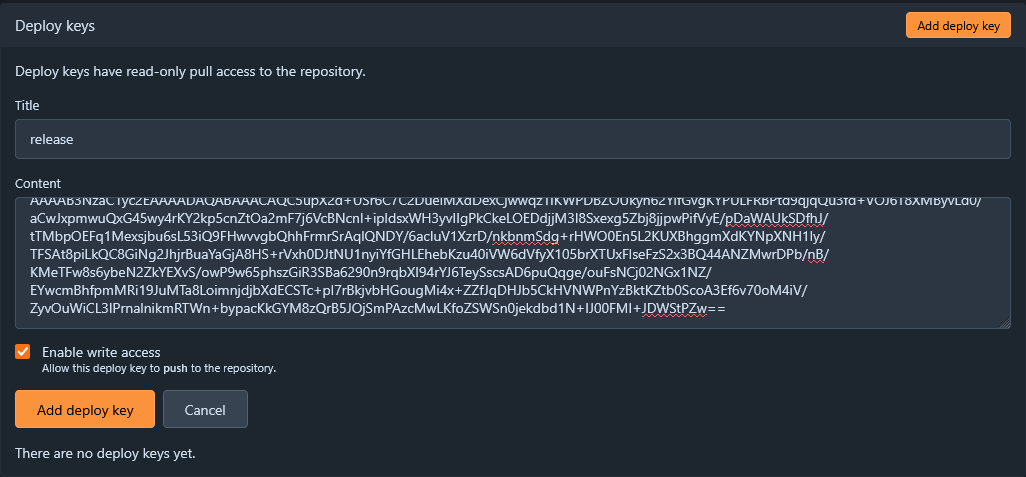
Task: Place cursor on underlined word "nkbnmSdg"
Action: pos(525,234)
